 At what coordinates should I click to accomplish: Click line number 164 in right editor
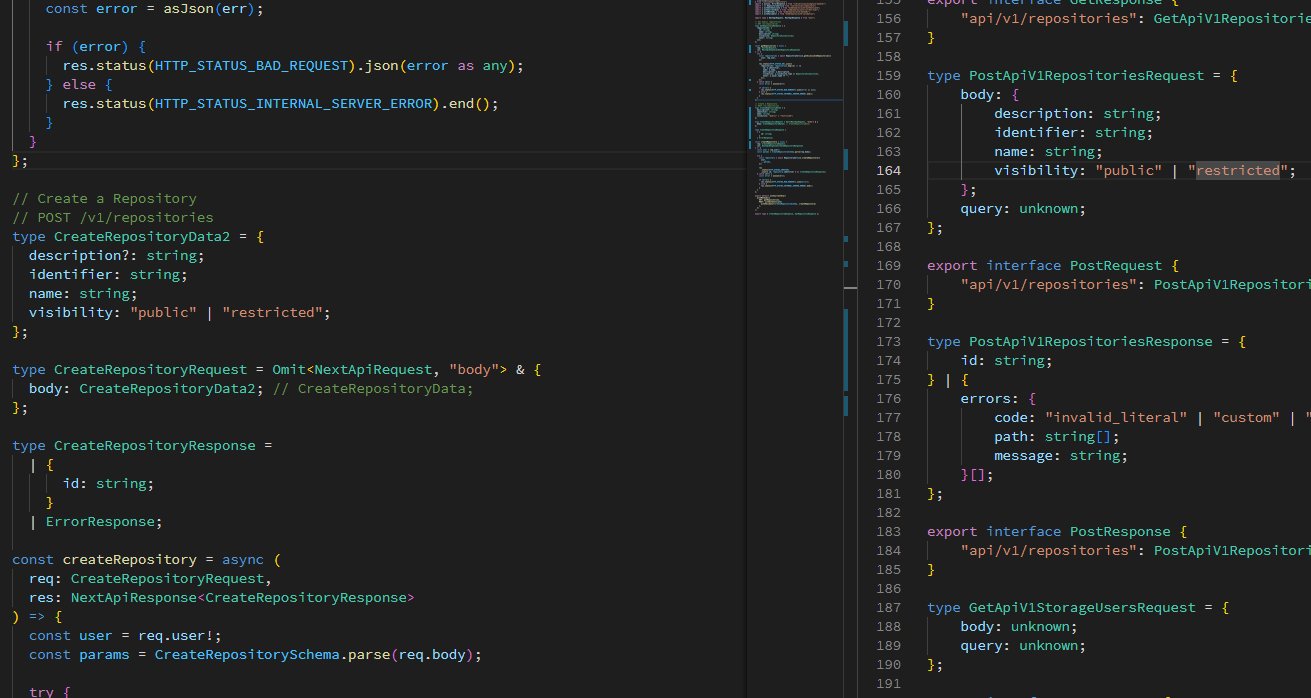886,171
